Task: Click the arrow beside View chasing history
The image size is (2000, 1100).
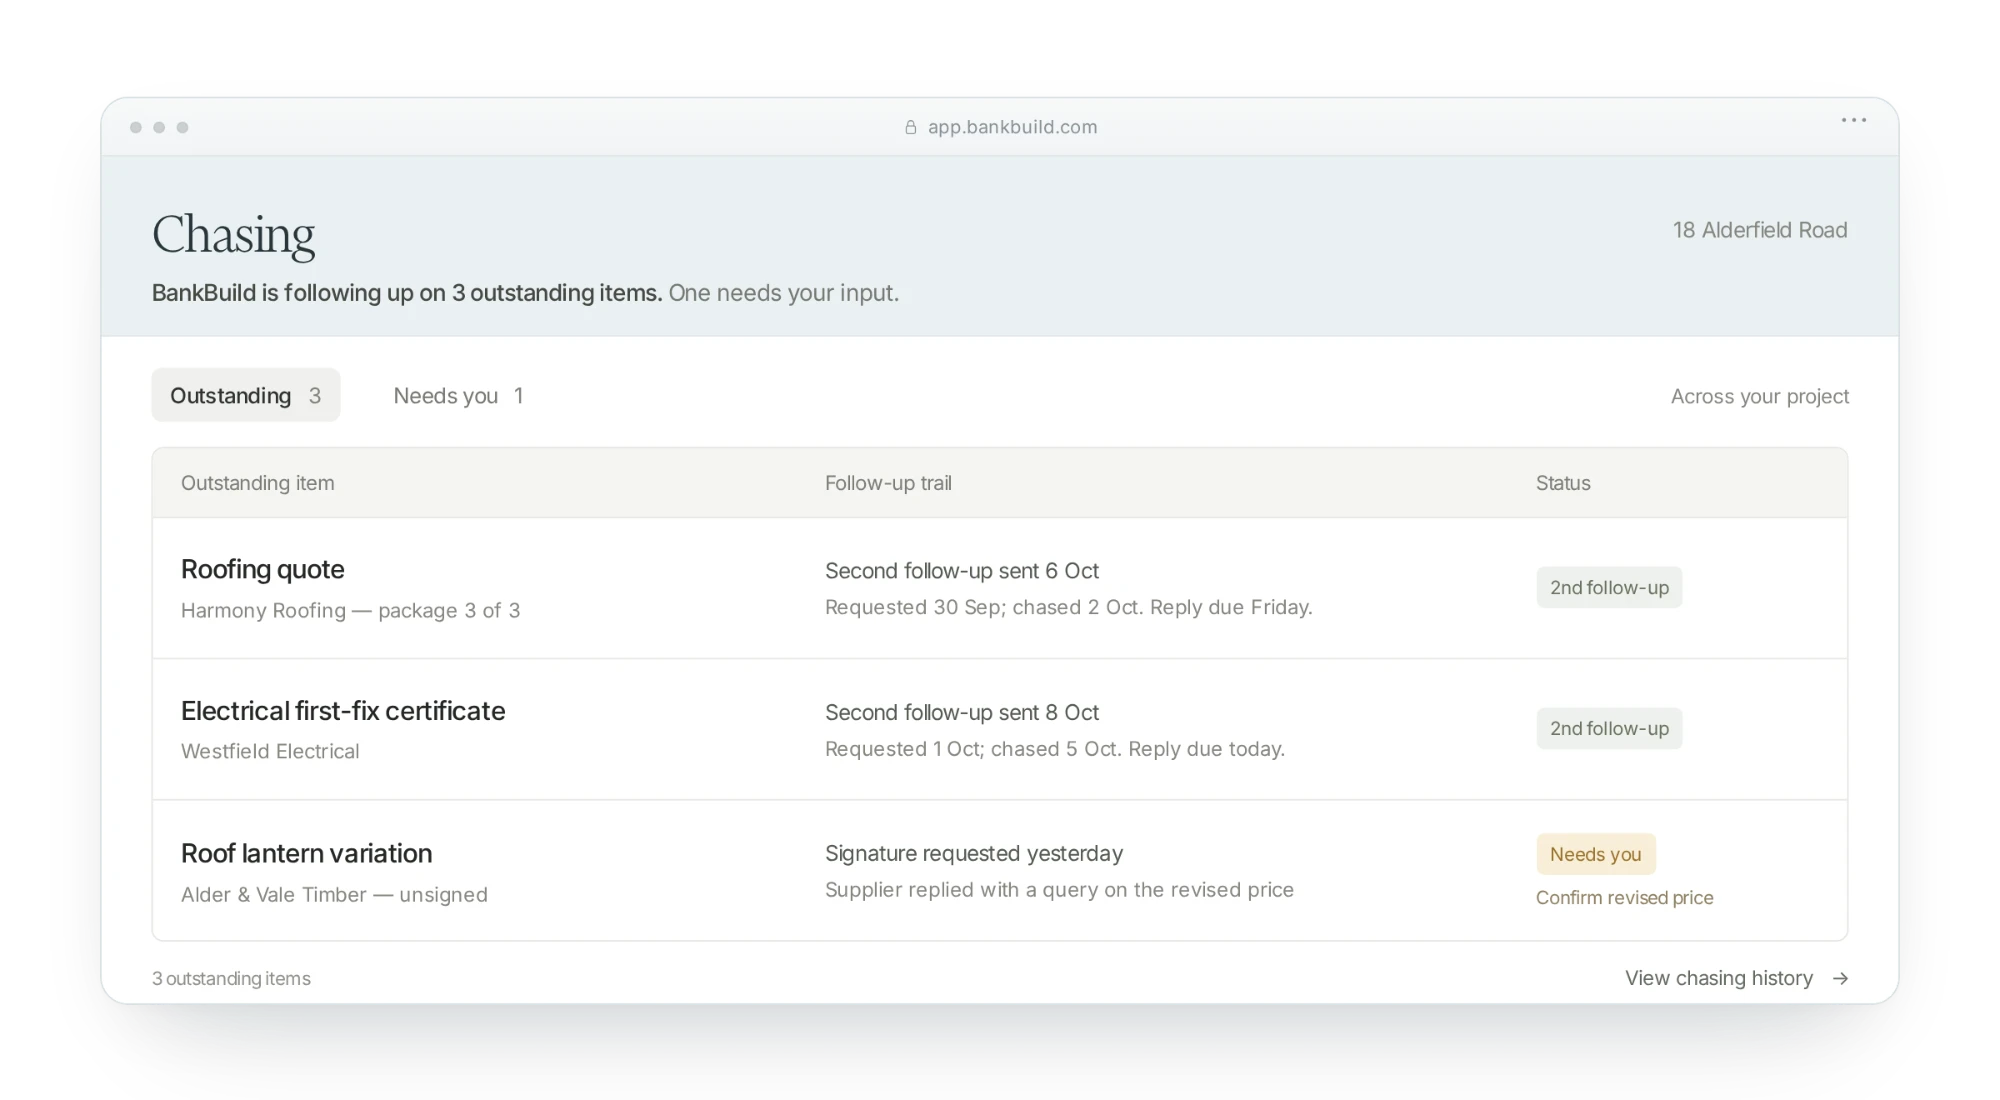Action: click(1840, 979)
